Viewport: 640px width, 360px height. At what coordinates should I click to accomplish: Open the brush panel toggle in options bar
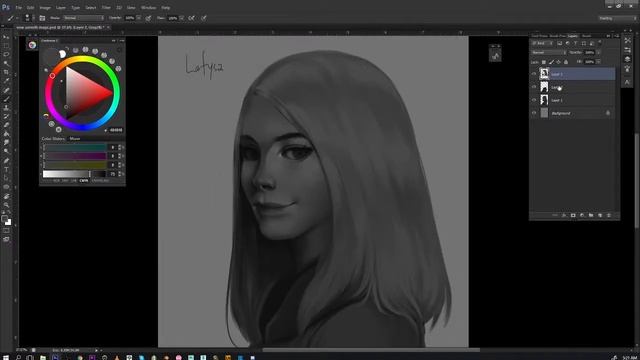point(42,18)
